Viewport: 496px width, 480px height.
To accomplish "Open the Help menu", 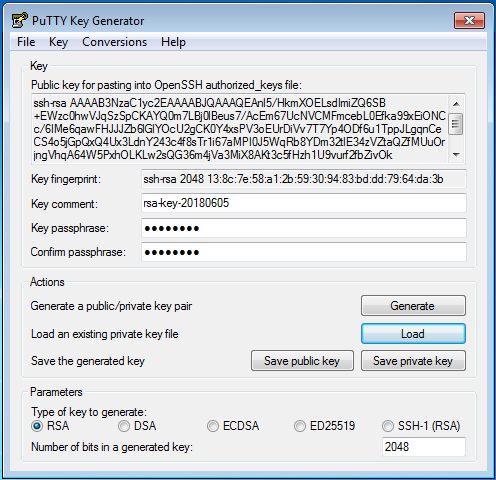I will (173, 42).
